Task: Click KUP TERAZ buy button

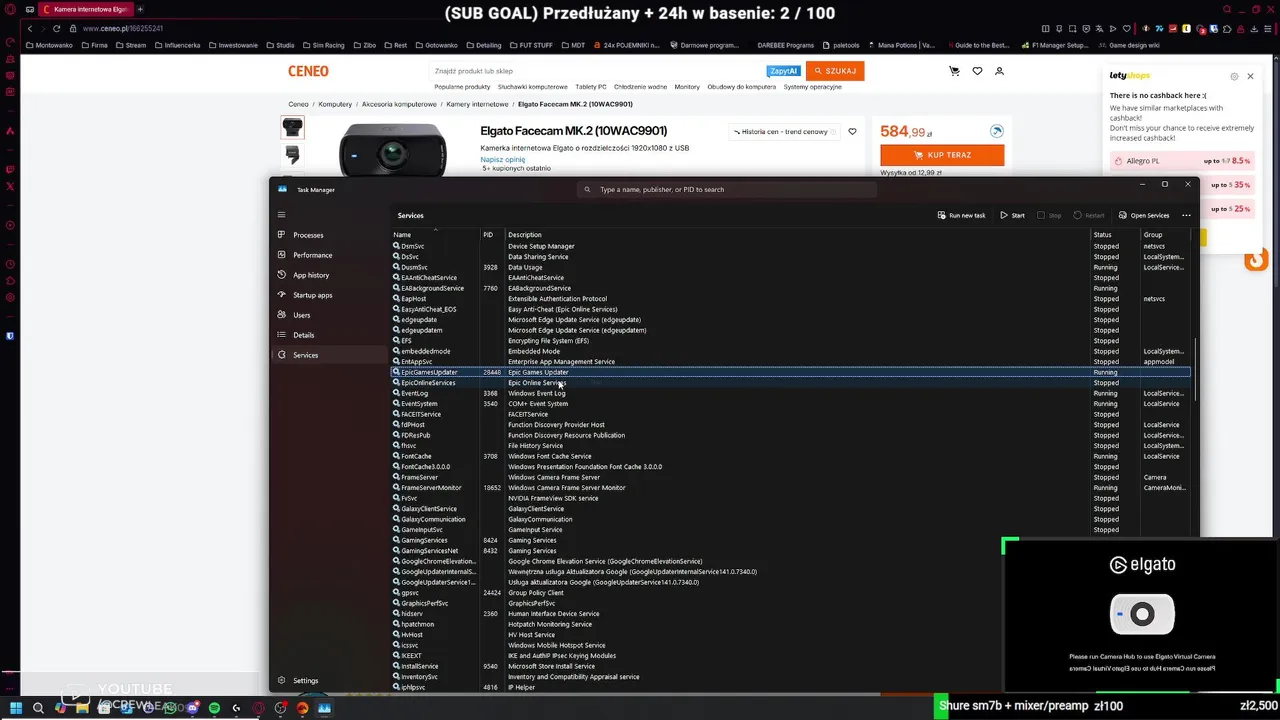Action: [942, 155]
